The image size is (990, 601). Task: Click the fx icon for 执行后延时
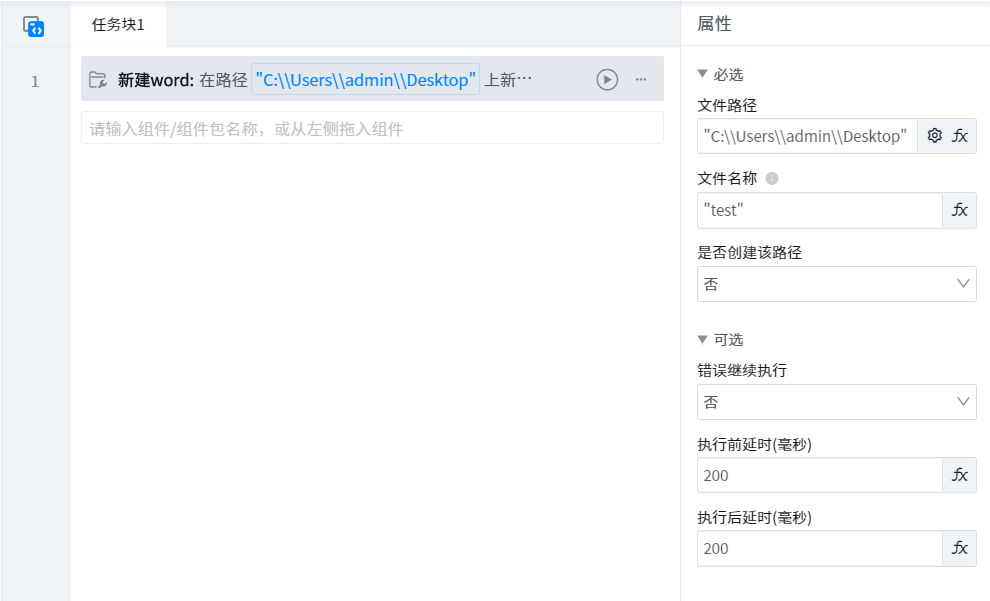960,548
